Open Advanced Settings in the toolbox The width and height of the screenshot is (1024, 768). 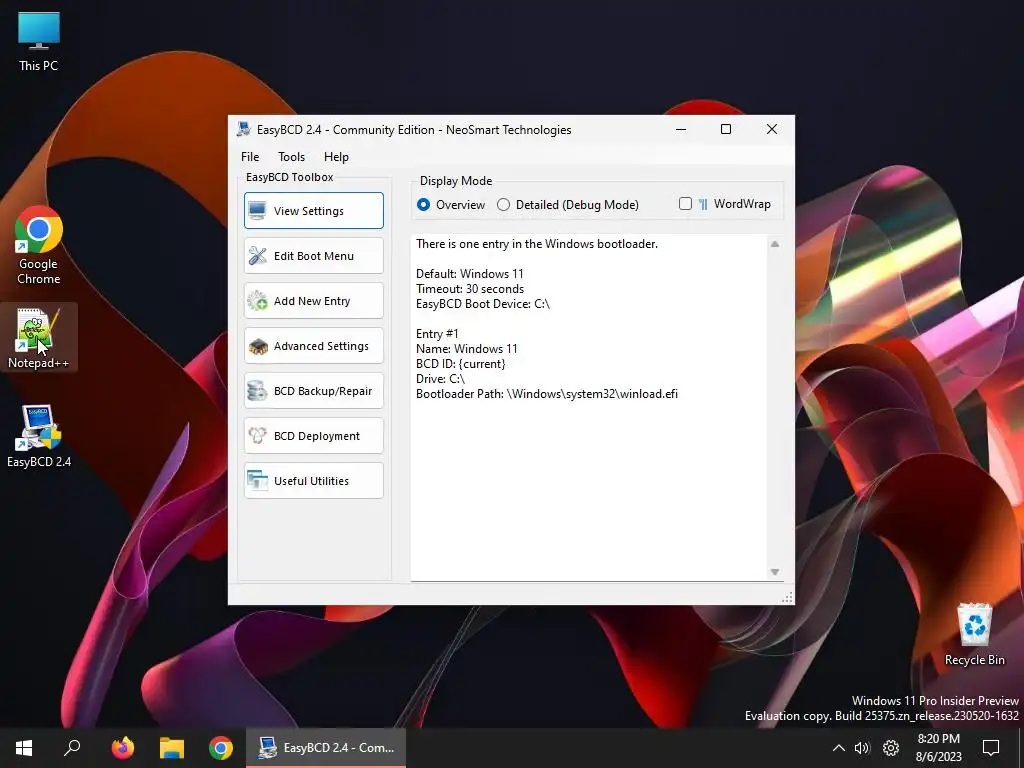(x=313, y=345)
